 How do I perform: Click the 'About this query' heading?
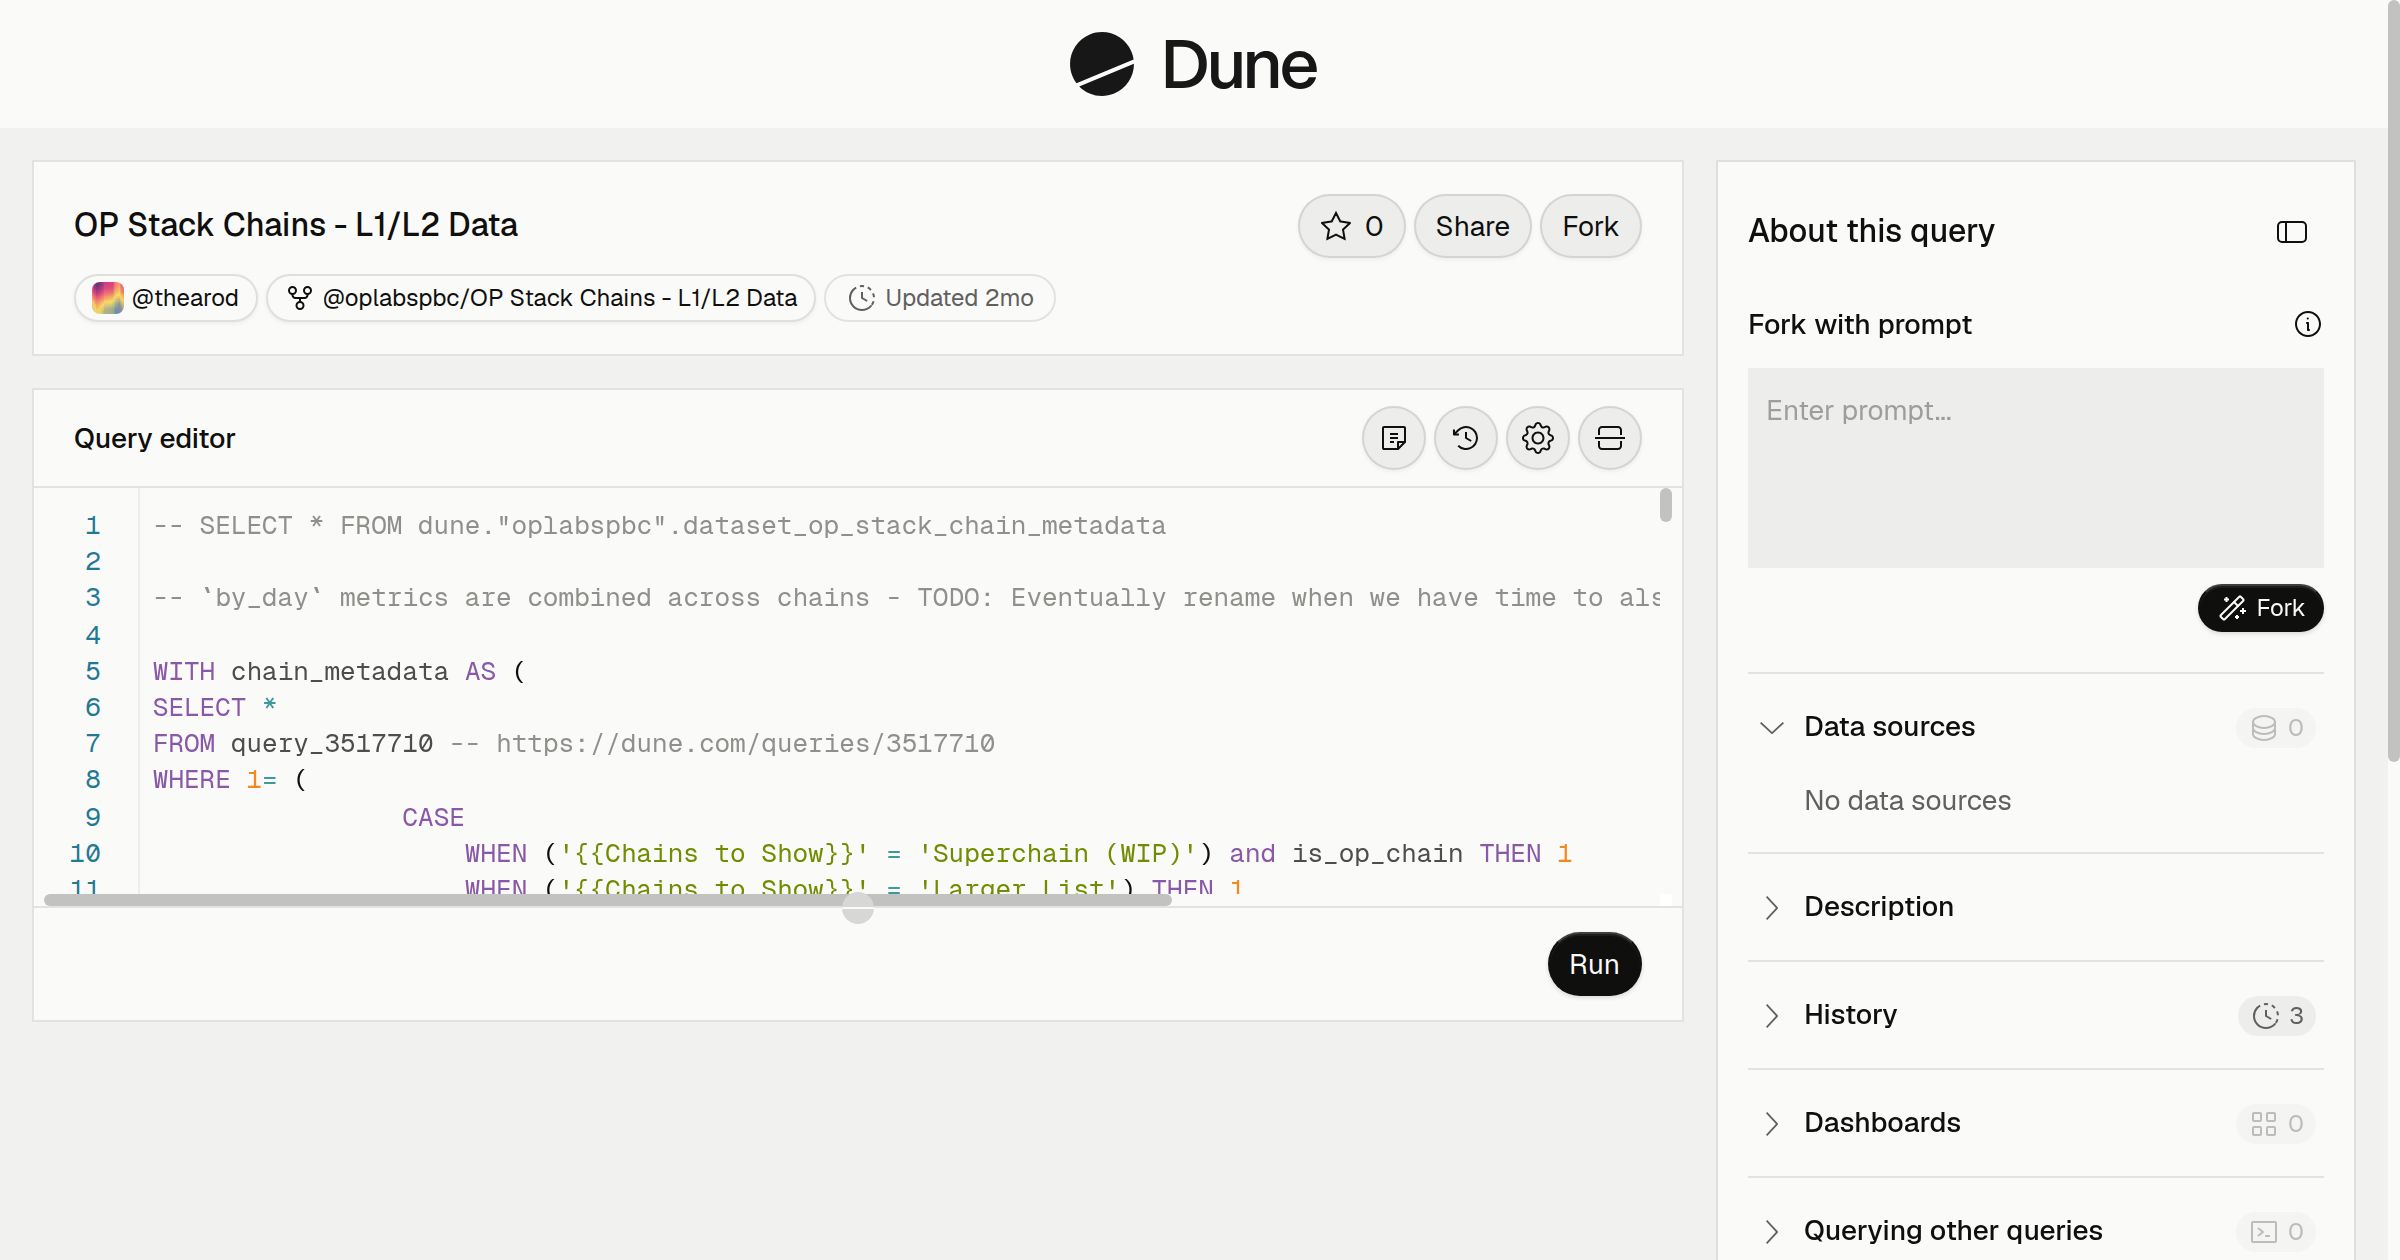pyautogui.click(x=1871, y=231)
